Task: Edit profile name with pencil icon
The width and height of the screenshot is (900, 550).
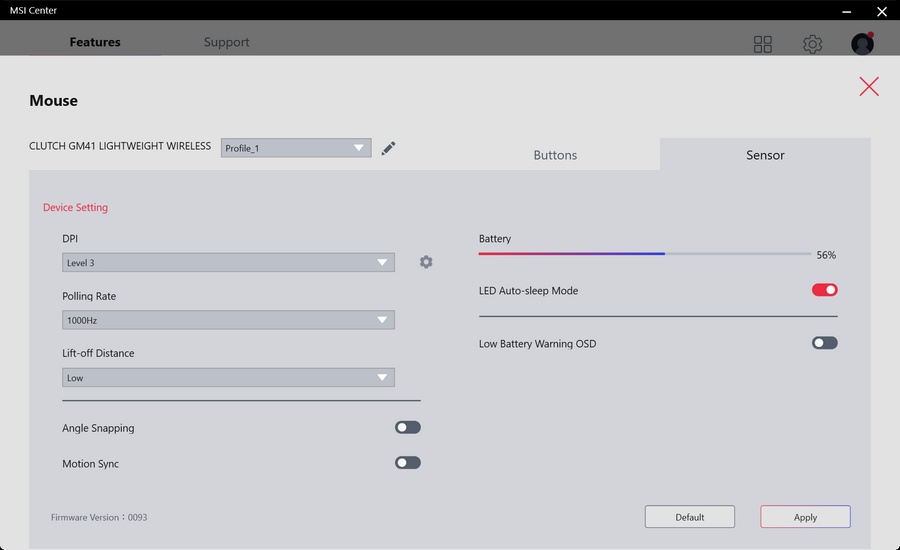Action: tap(388, 148)
